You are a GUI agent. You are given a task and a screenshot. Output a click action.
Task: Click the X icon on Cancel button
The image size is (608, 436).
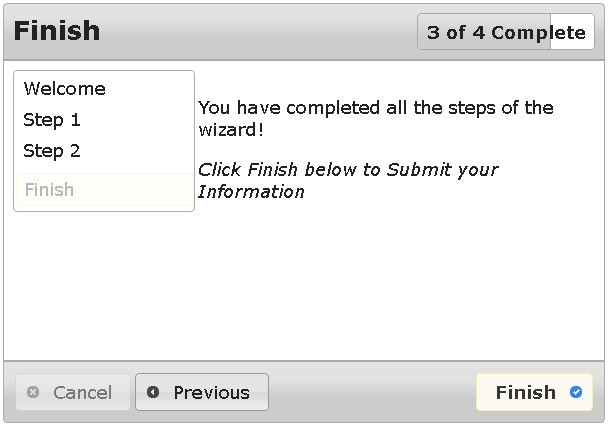pyautogui.click(x=33, y=393)
